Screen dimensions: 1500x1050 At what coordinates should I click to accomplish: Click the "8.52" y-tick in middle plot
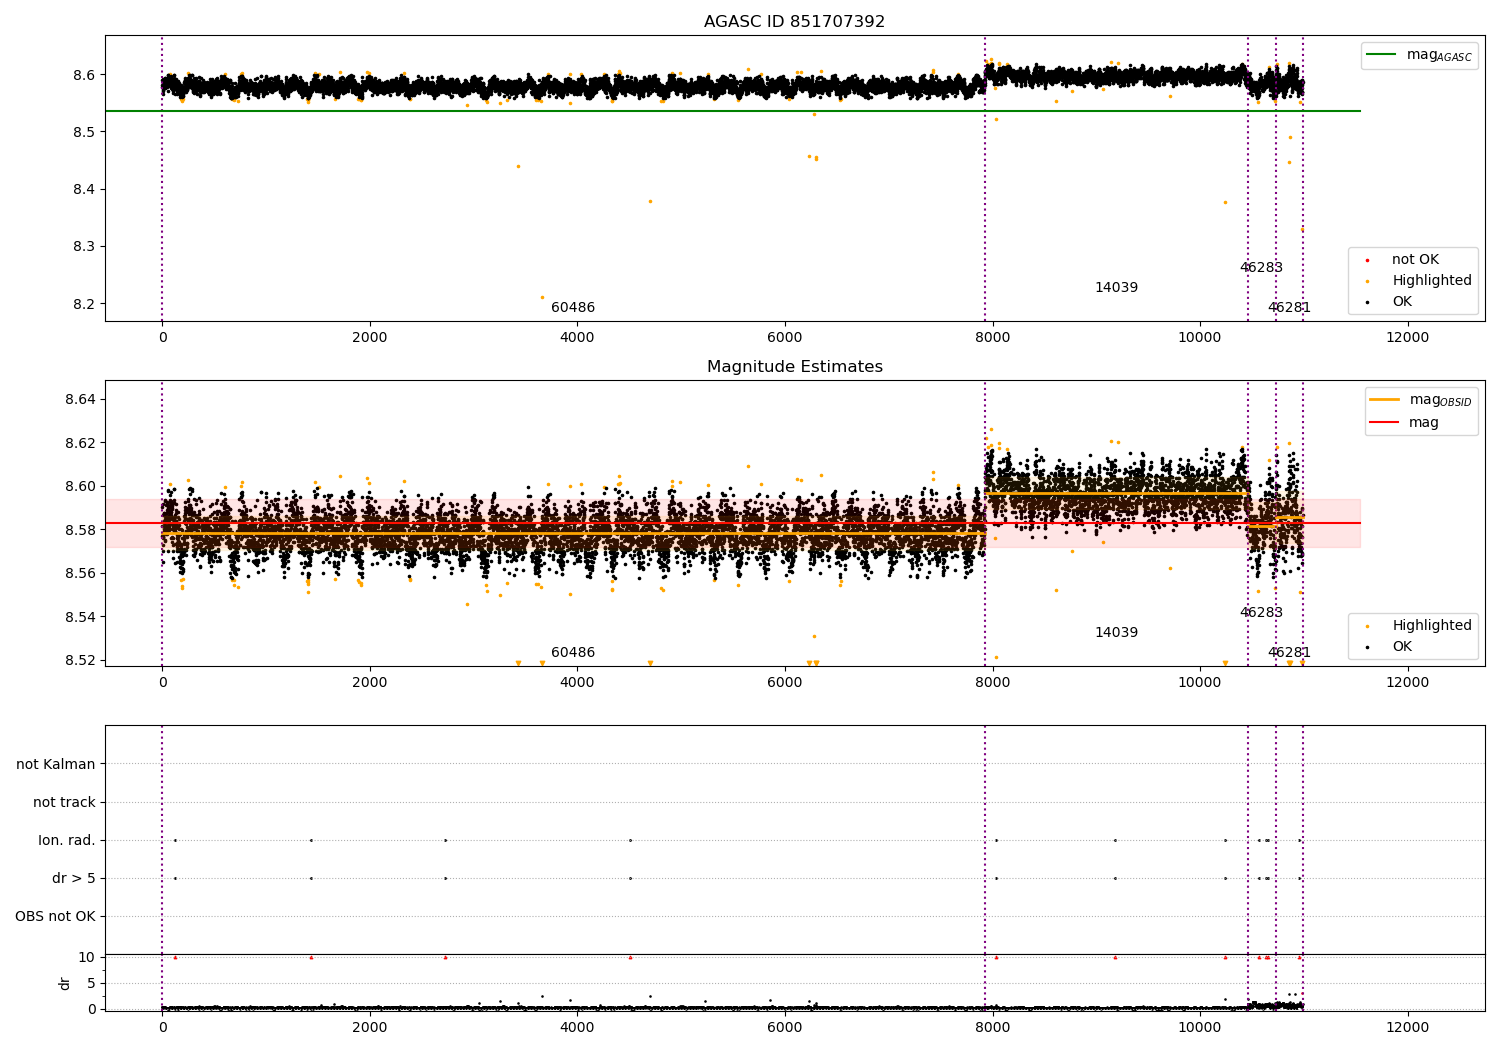(x=80, y=661)
